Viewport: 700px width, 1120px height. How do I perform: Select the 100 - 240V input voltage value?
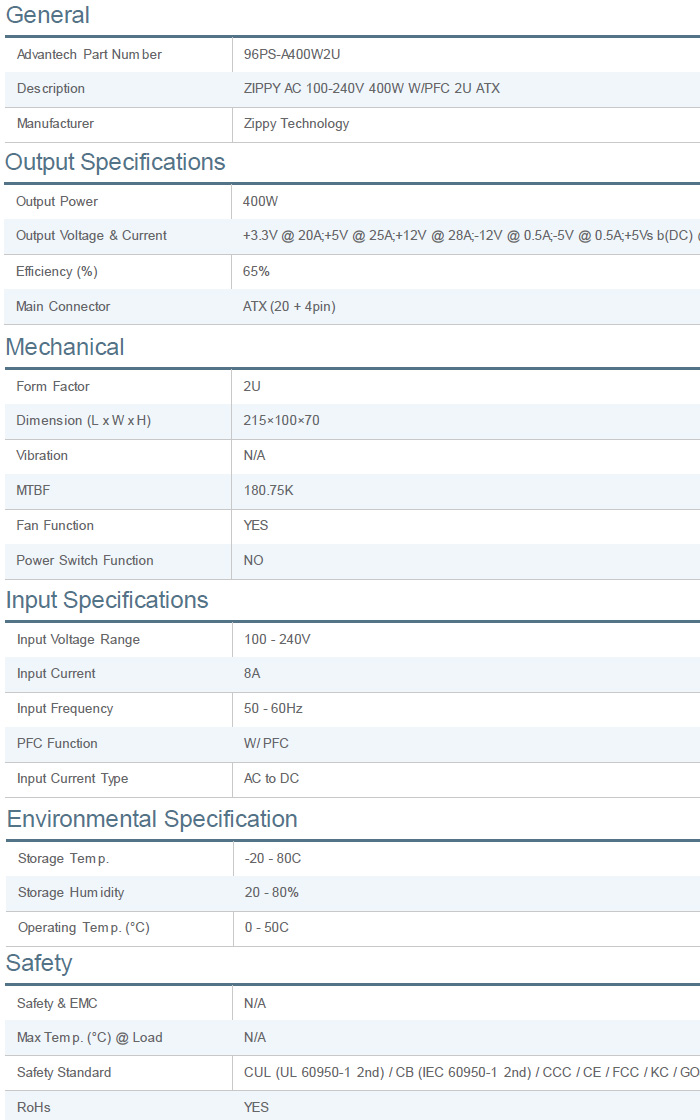coord(277,640)
